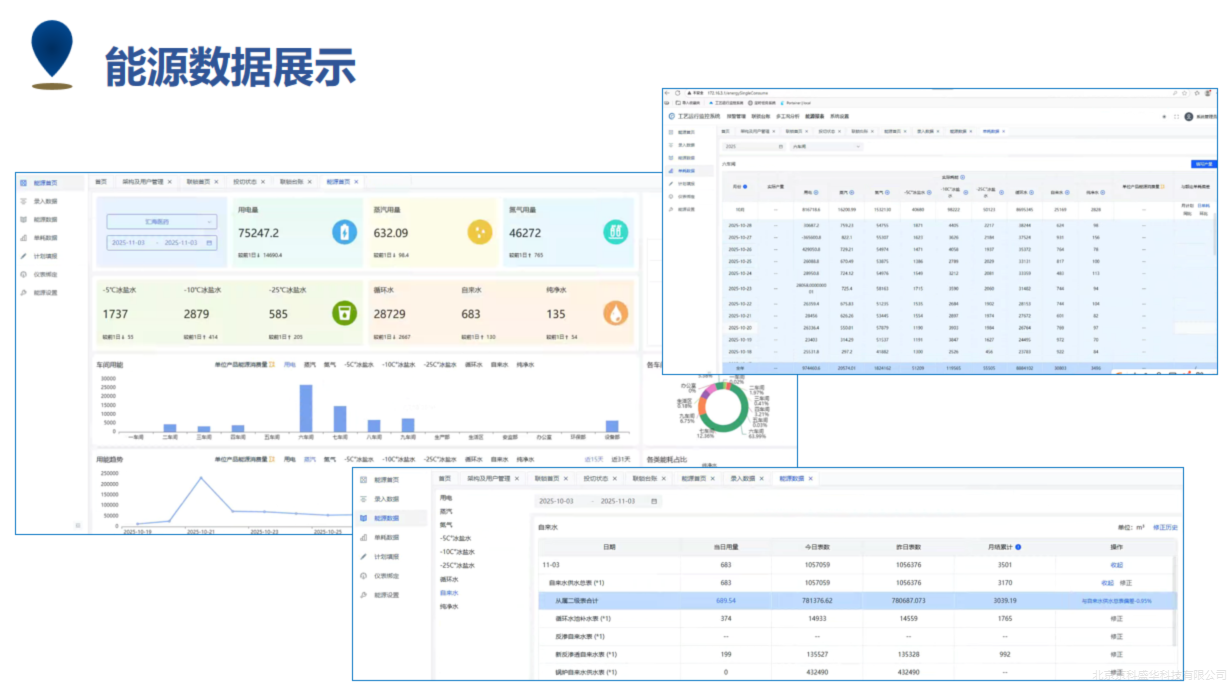The width and height of the screenshot is (1232, 684).
Task: Click the 六车间 bar in 车间用能 chart
Action: click(x=306, y=409)
